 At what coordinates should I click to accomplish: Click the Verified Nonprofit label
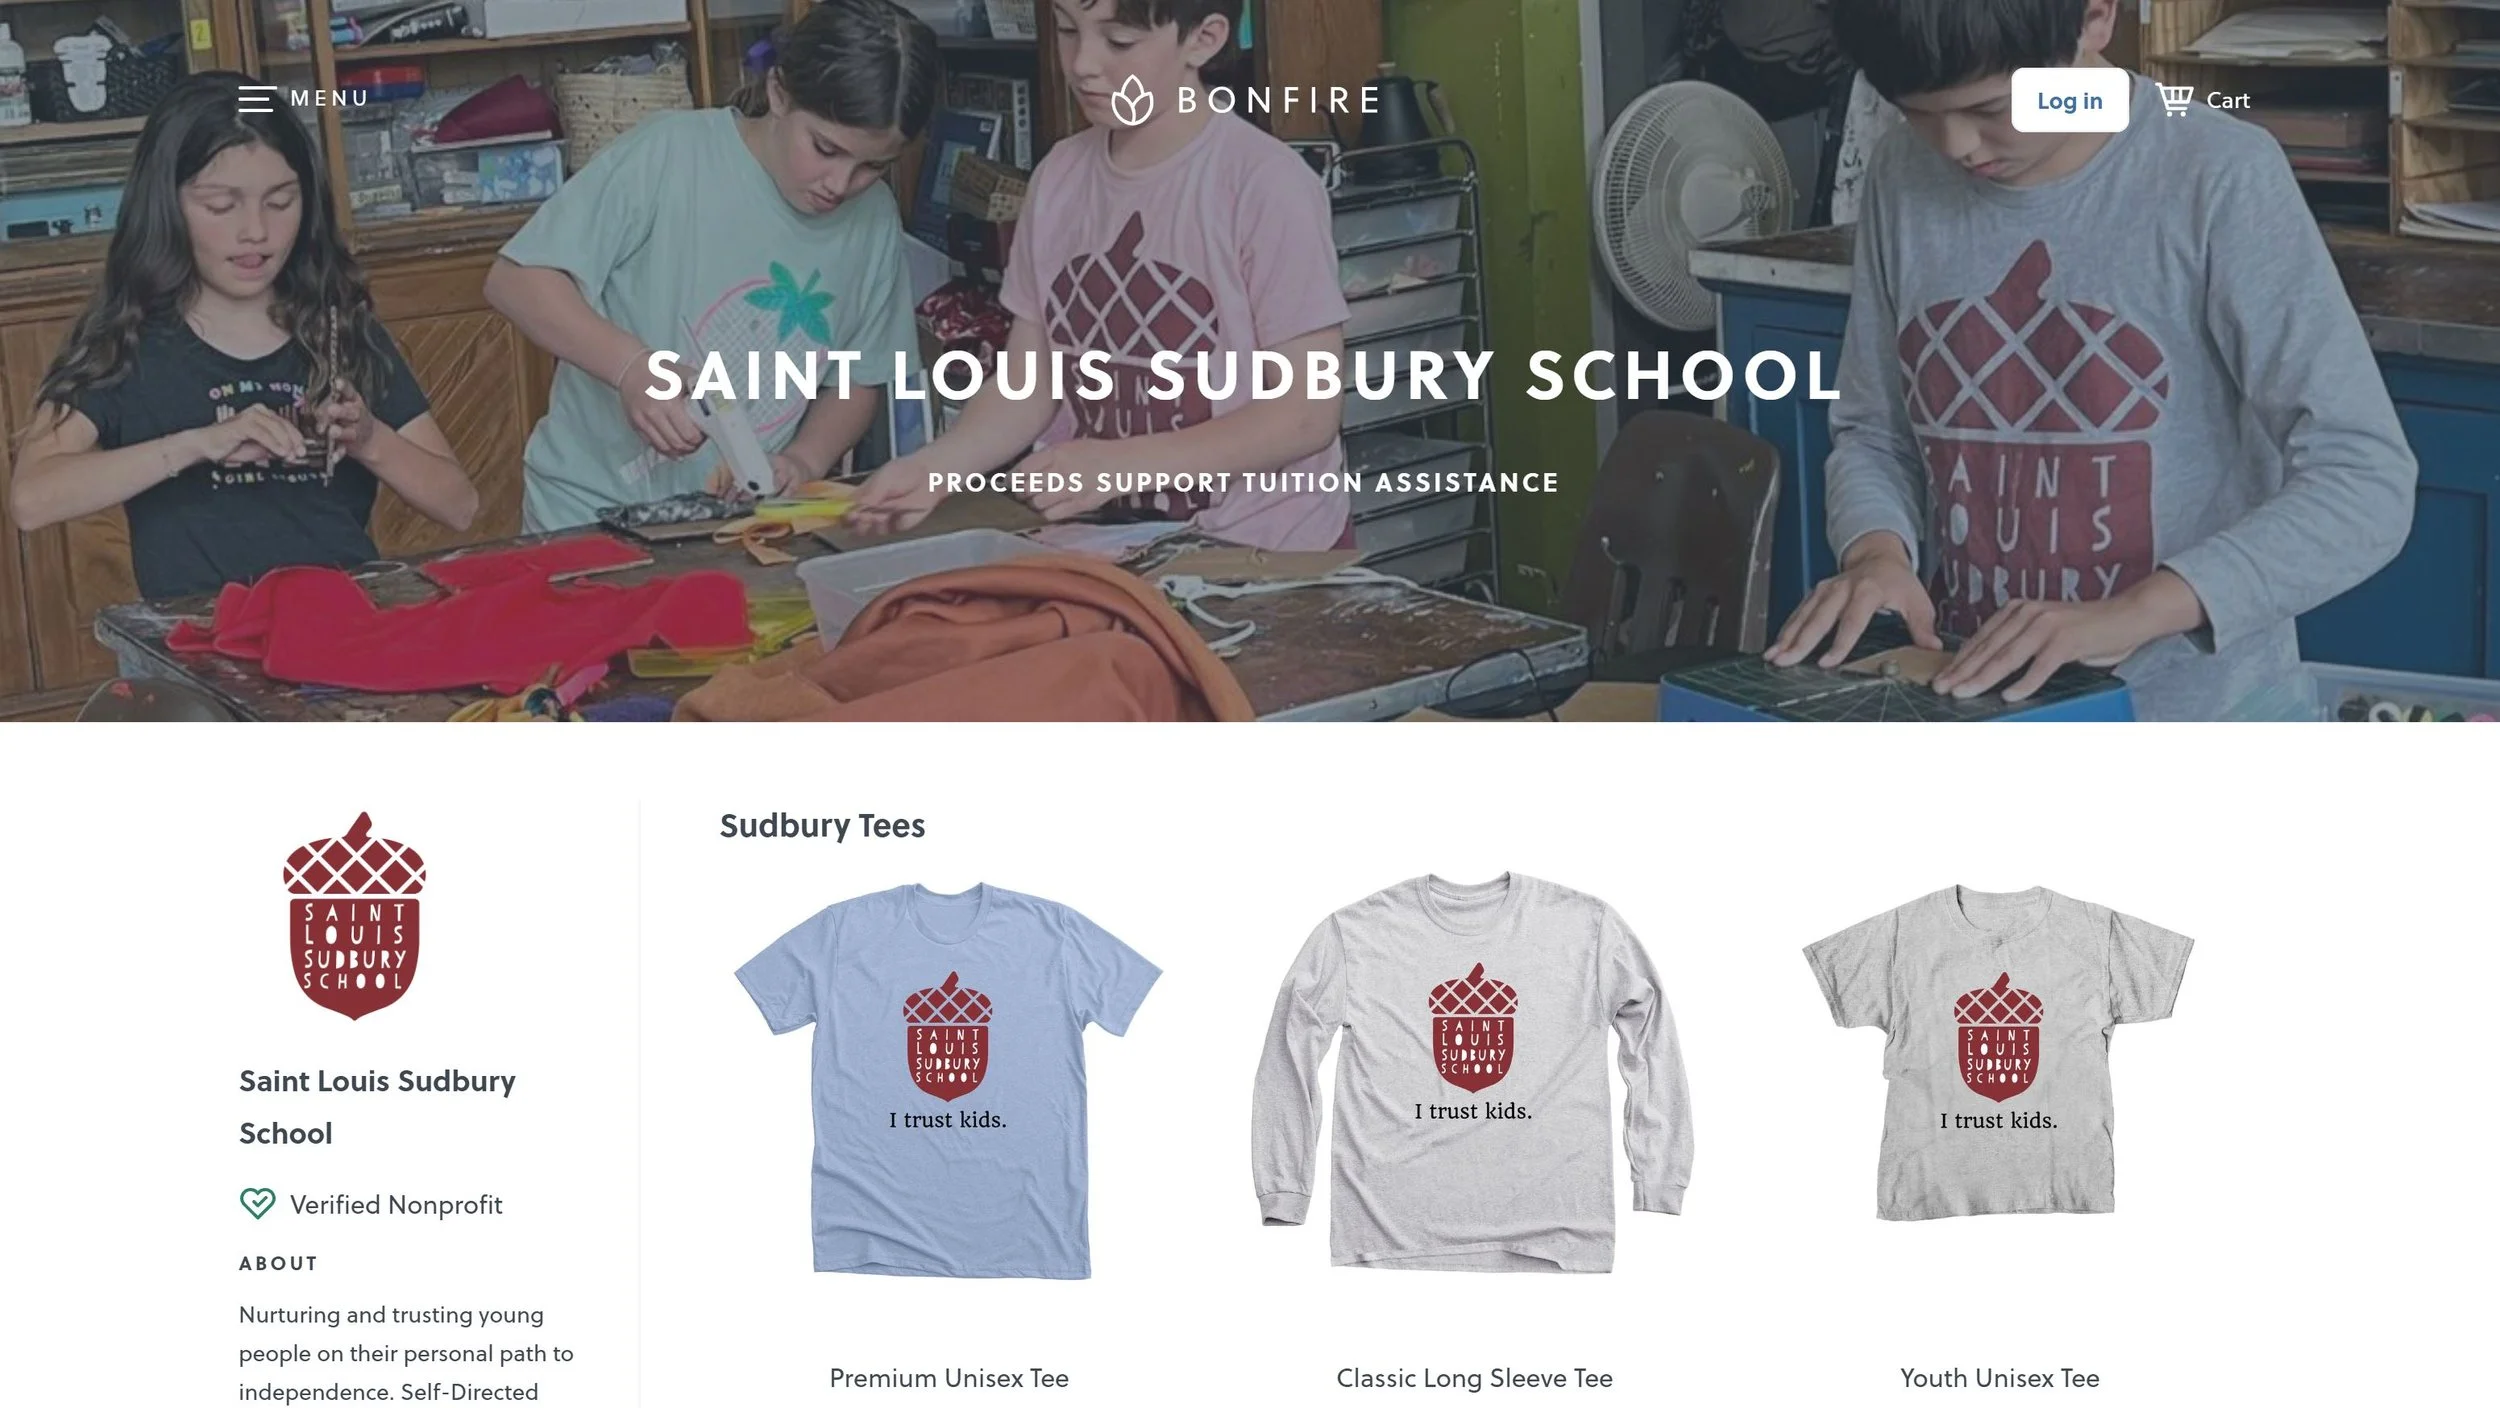(396, 1204)
